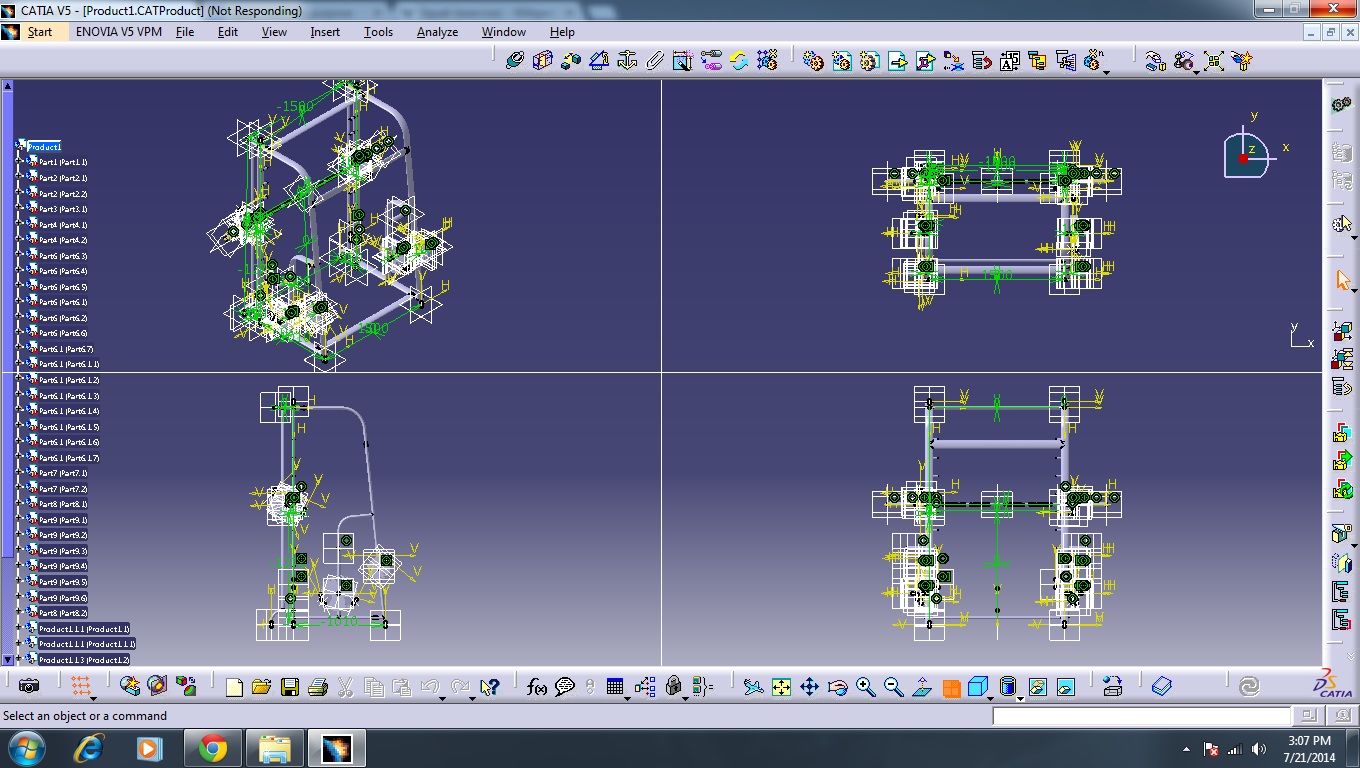Insert a new Component with the gear icon
1360x768 pixels.
click(x=813, y=61)
